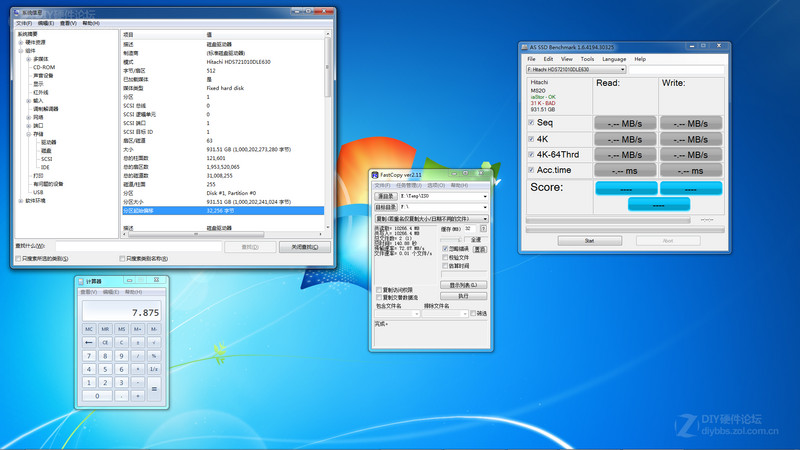Open the Tools menu in AS SSD Benchmark
Image resolution: width=800 pixels, height=450 pixels.
pos(587,59)
